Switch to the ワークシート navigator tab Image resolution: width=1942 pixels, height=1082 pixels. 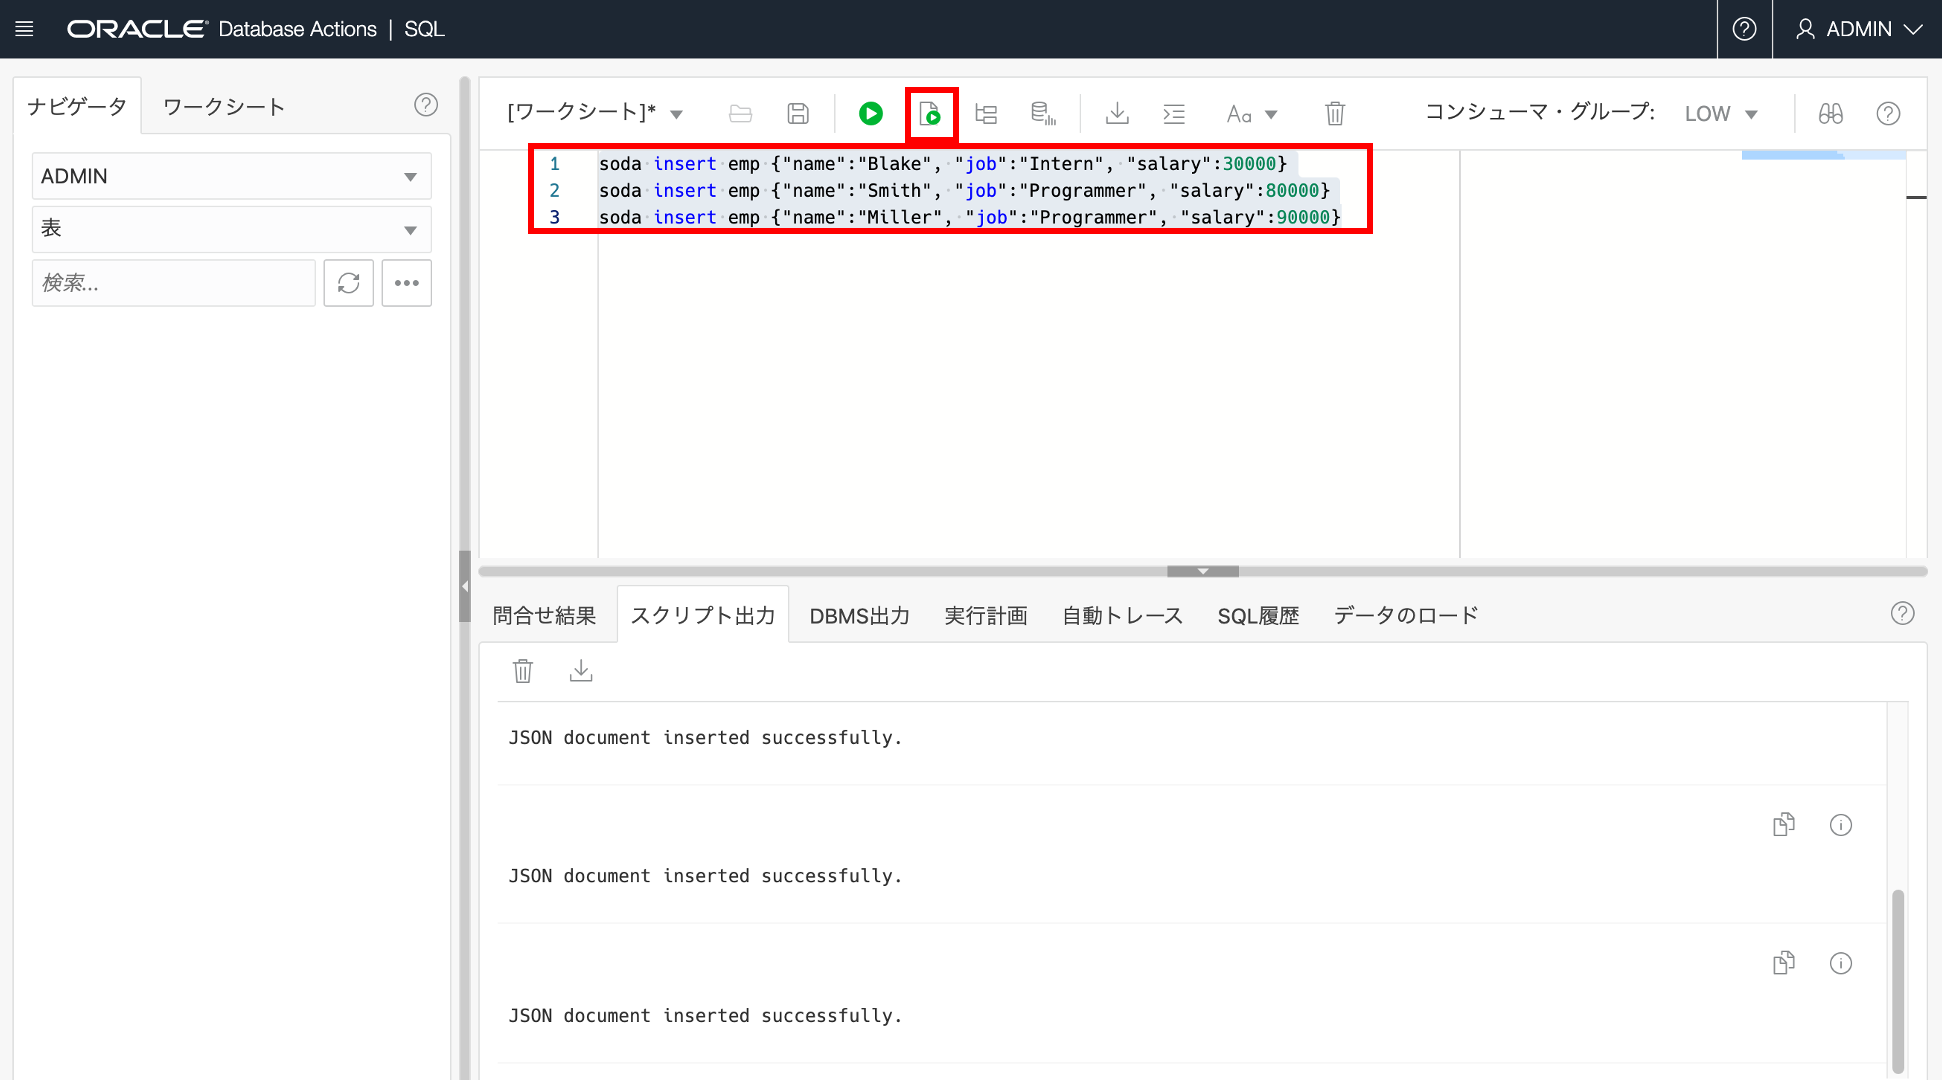(x=224, y=107)
